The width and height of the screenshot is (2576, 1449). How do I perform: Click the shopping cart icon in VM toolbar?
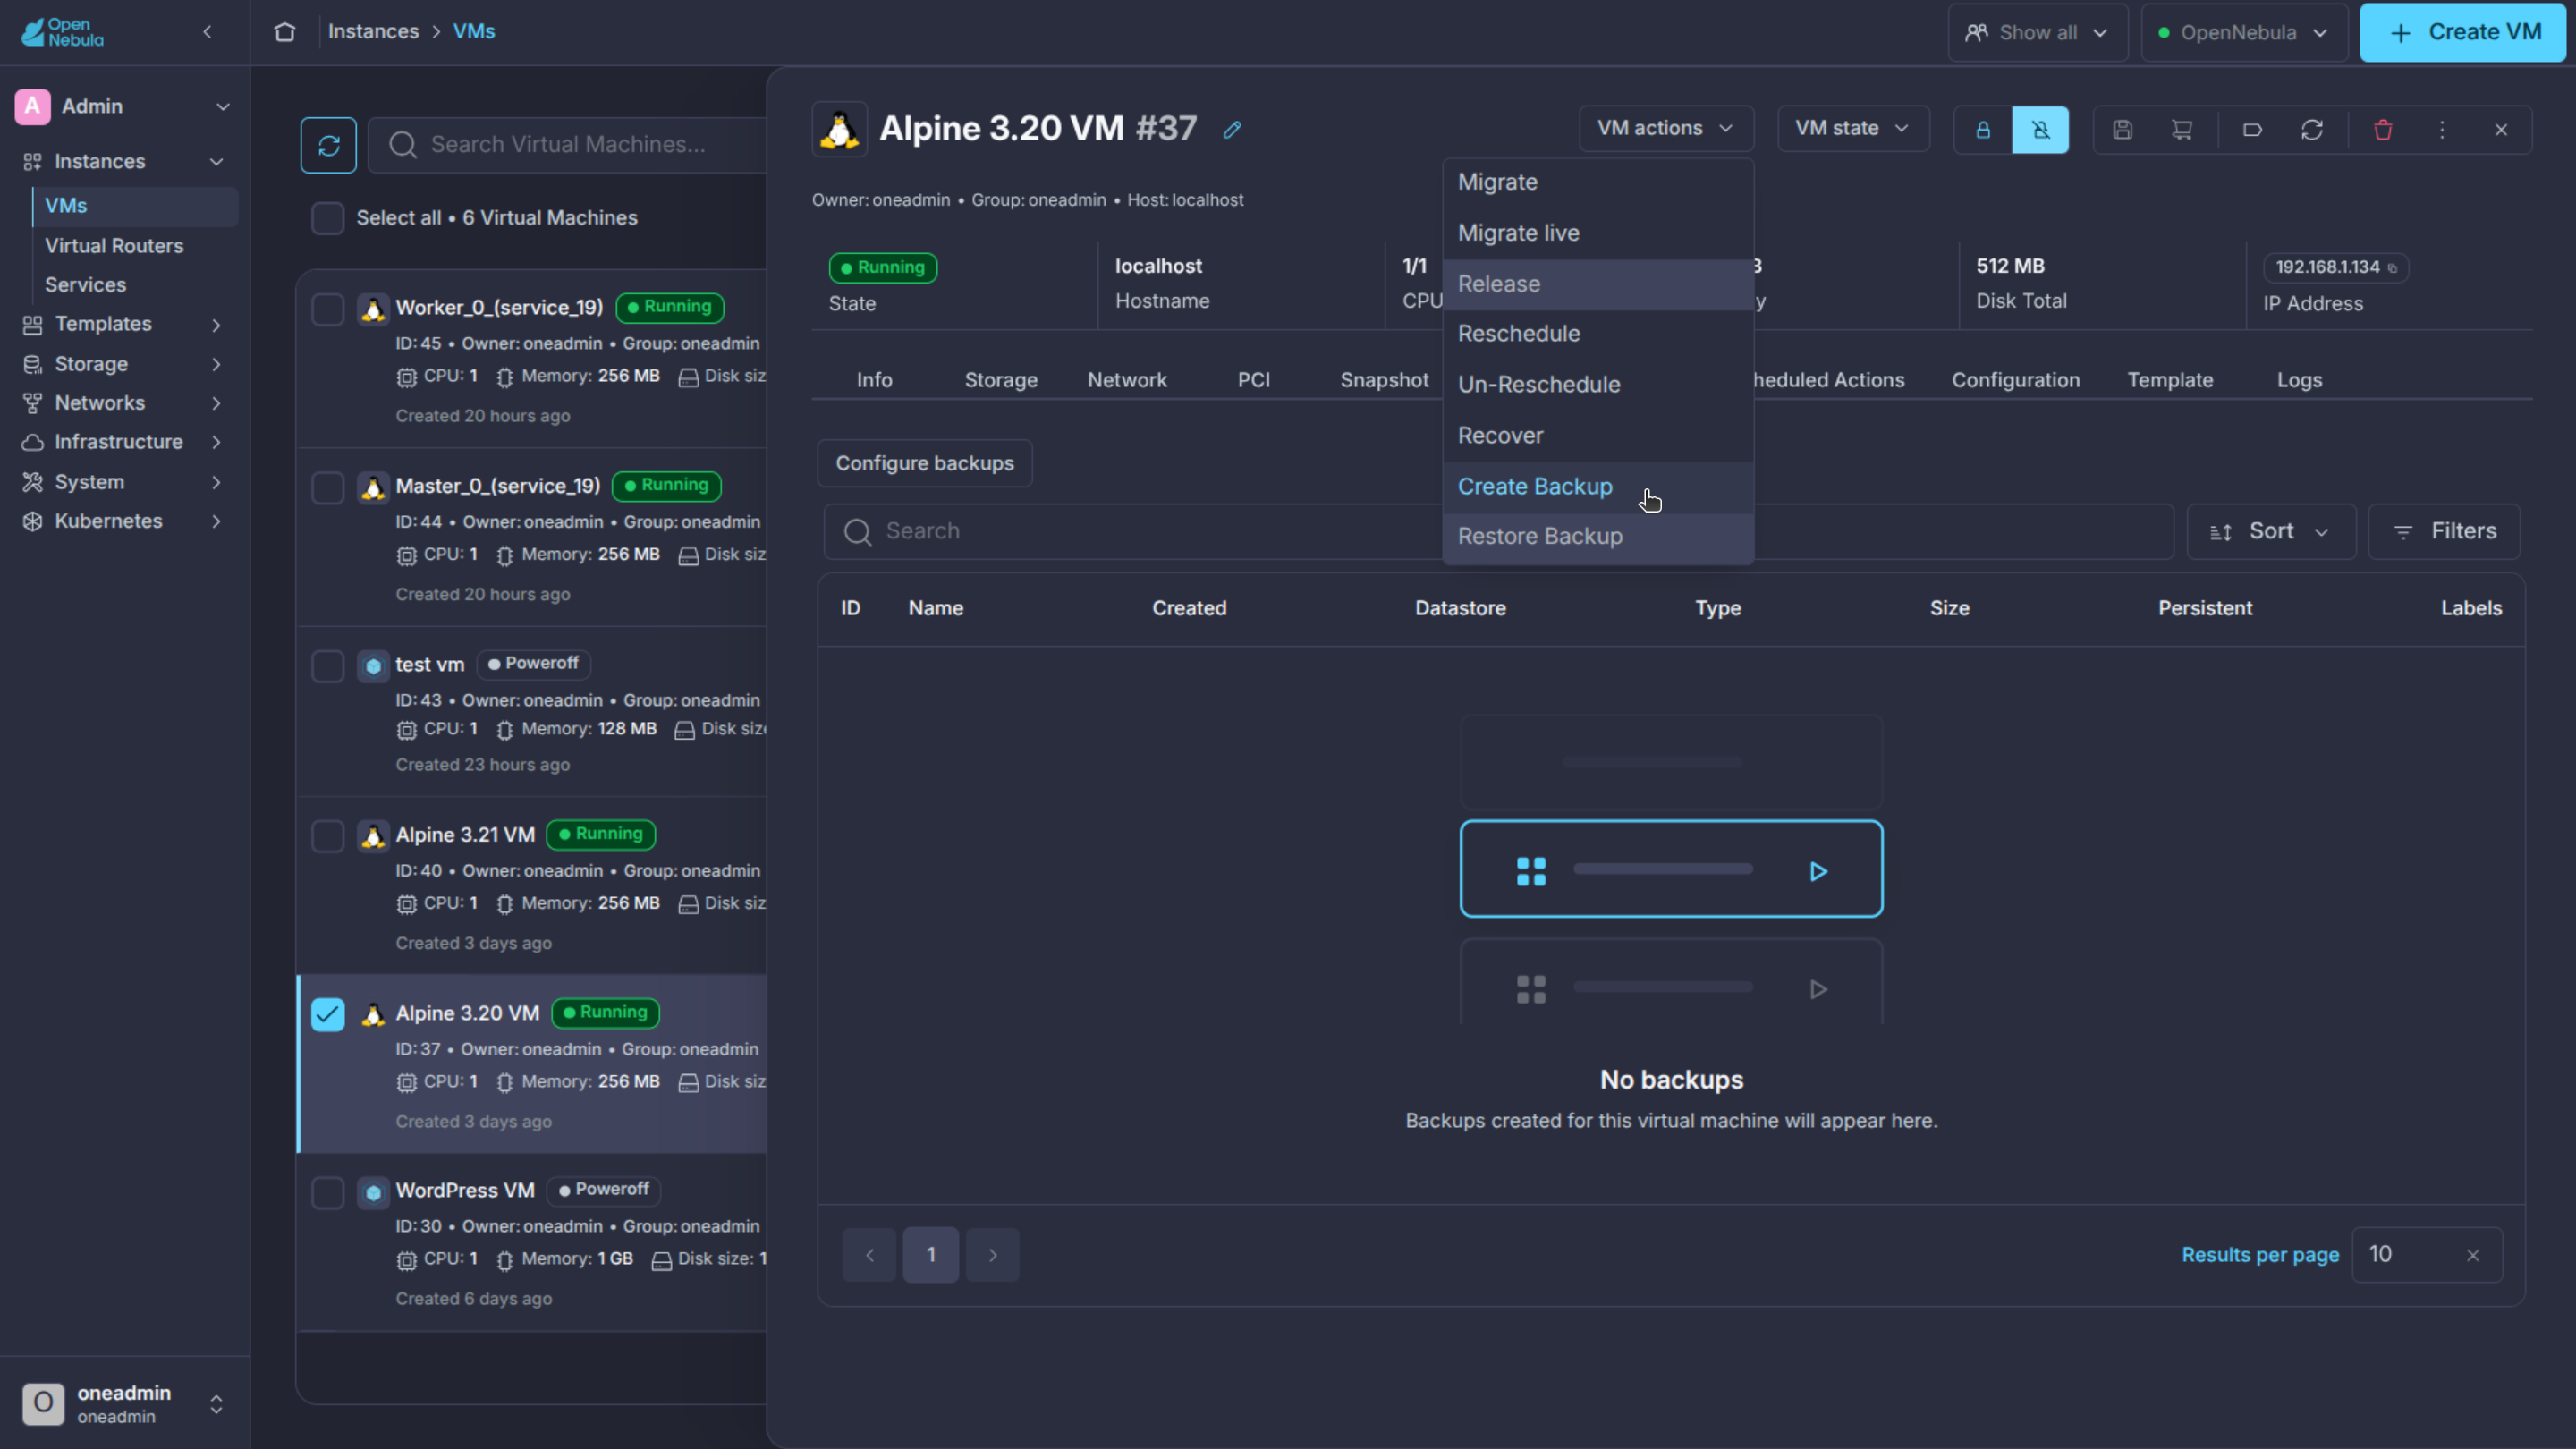(2182, 130)
